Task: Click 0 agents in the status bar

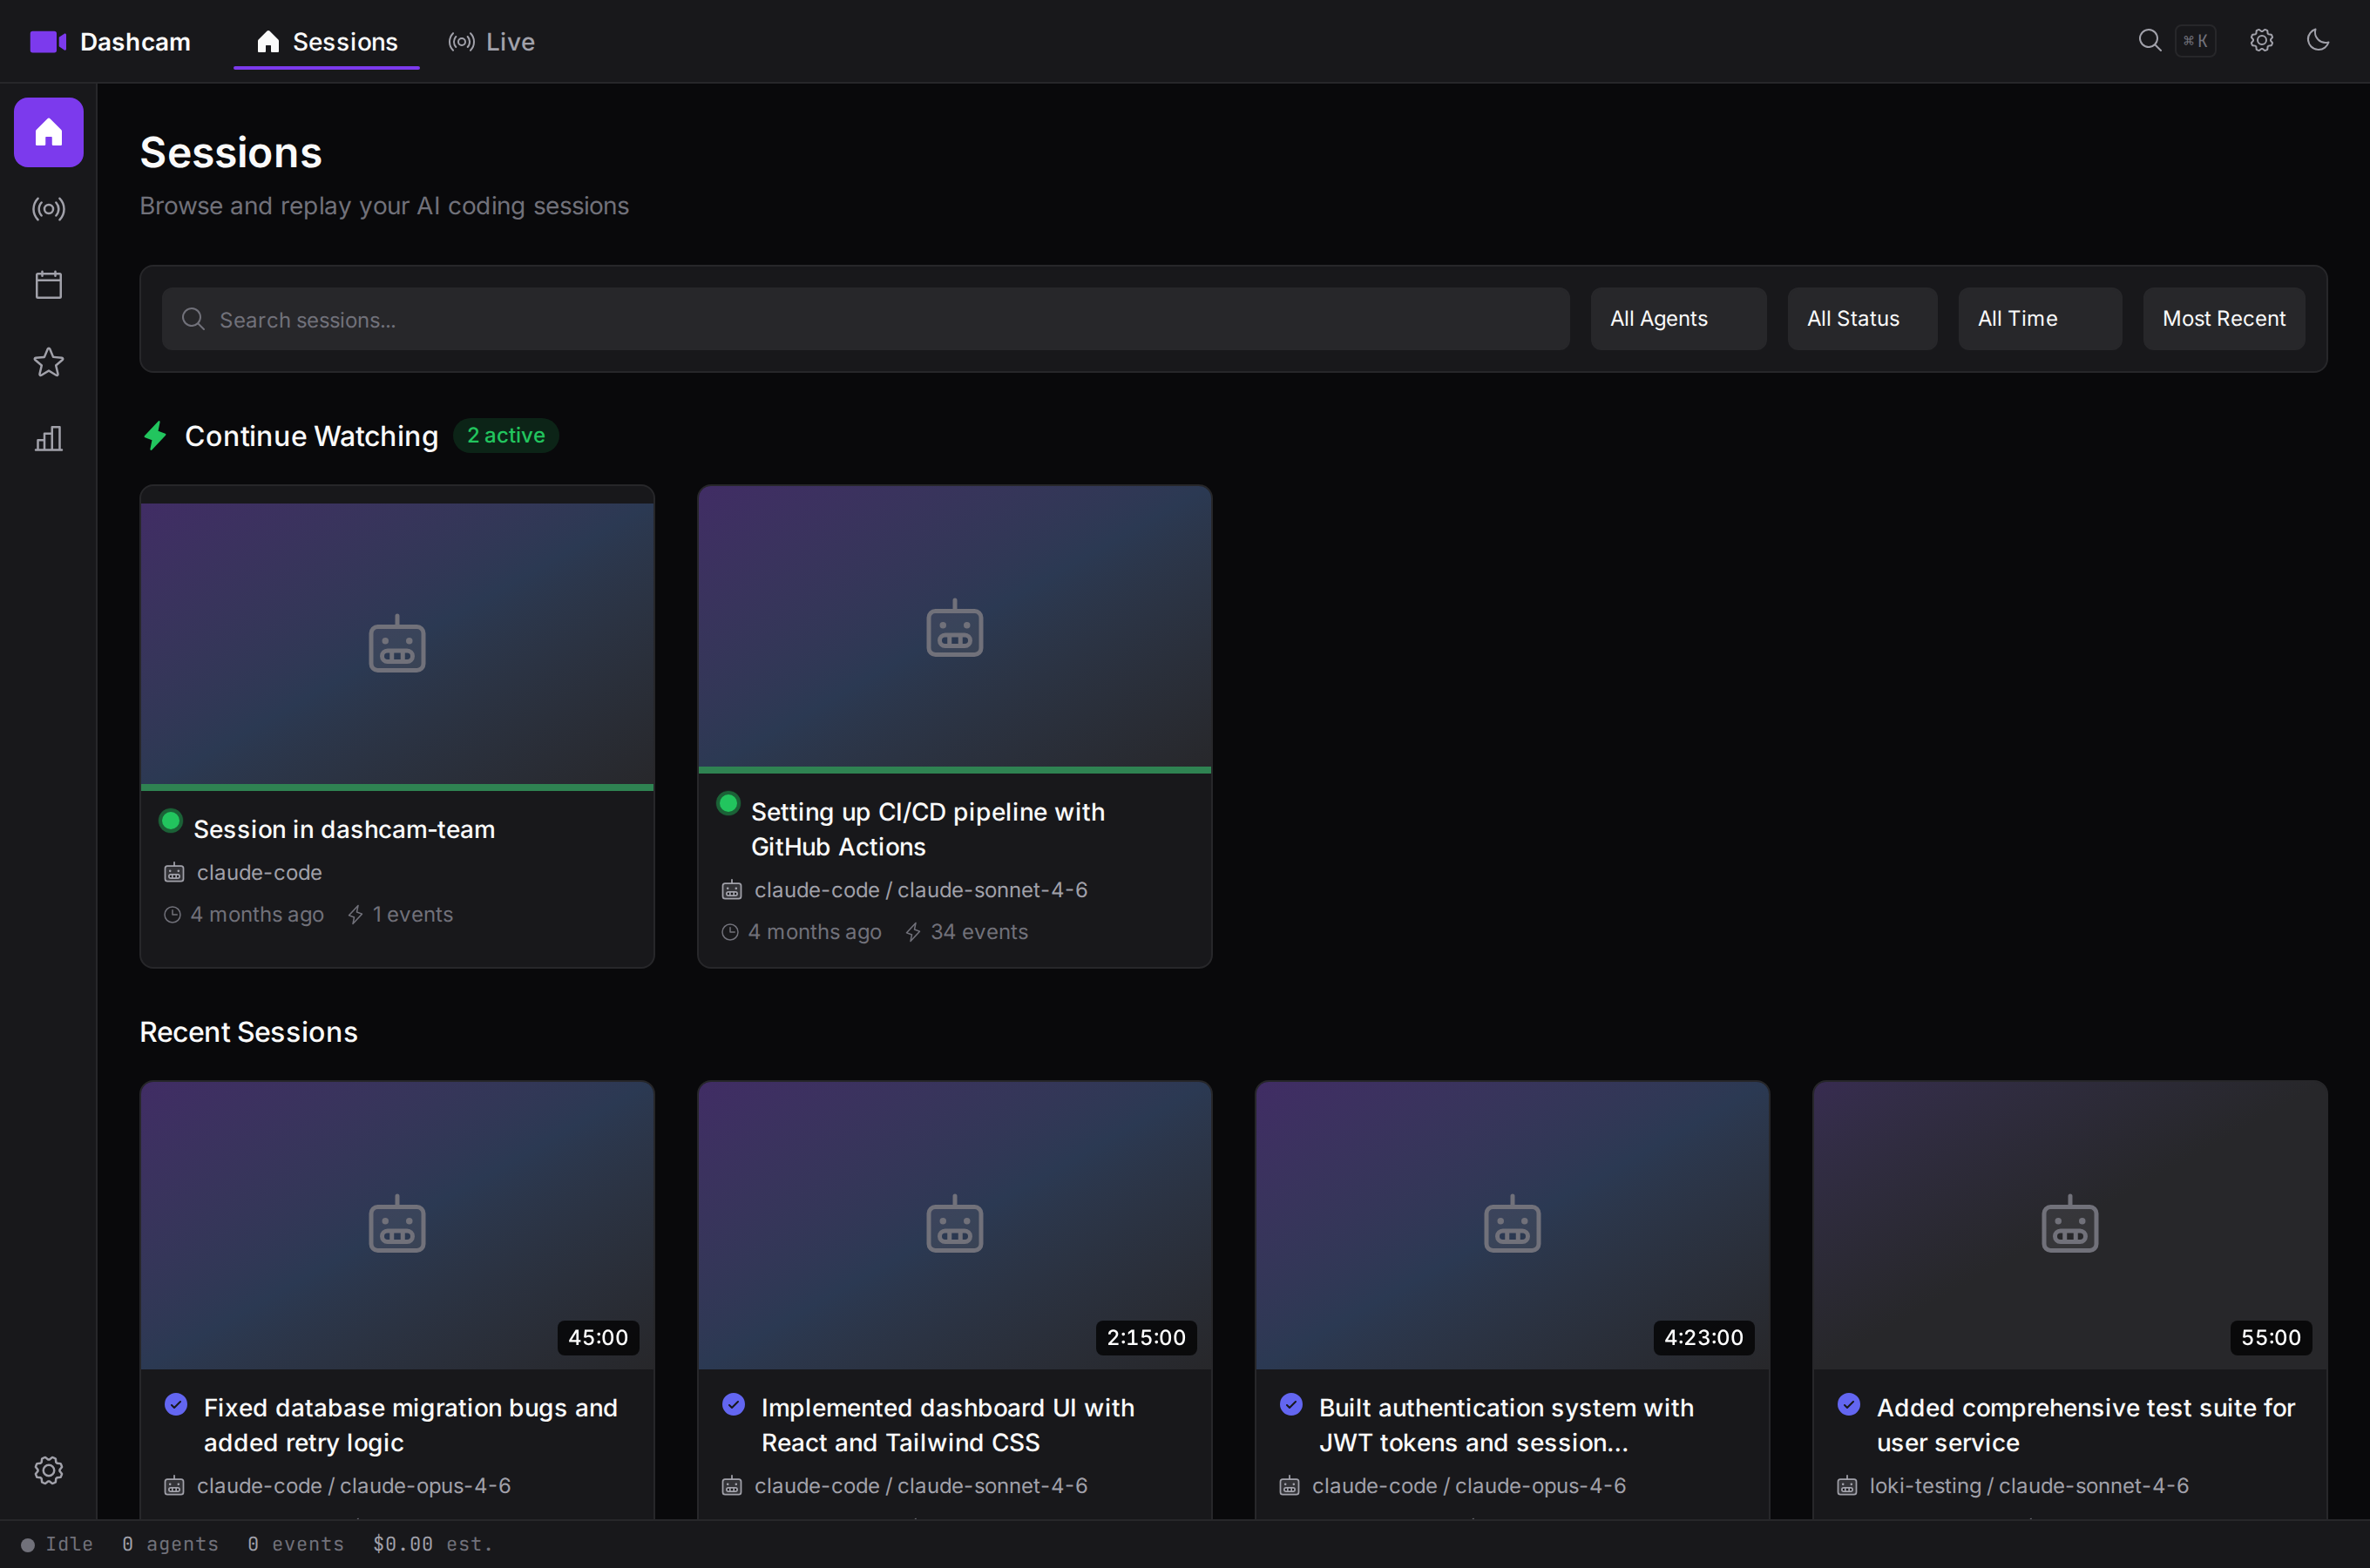Action: (170, 1544)
